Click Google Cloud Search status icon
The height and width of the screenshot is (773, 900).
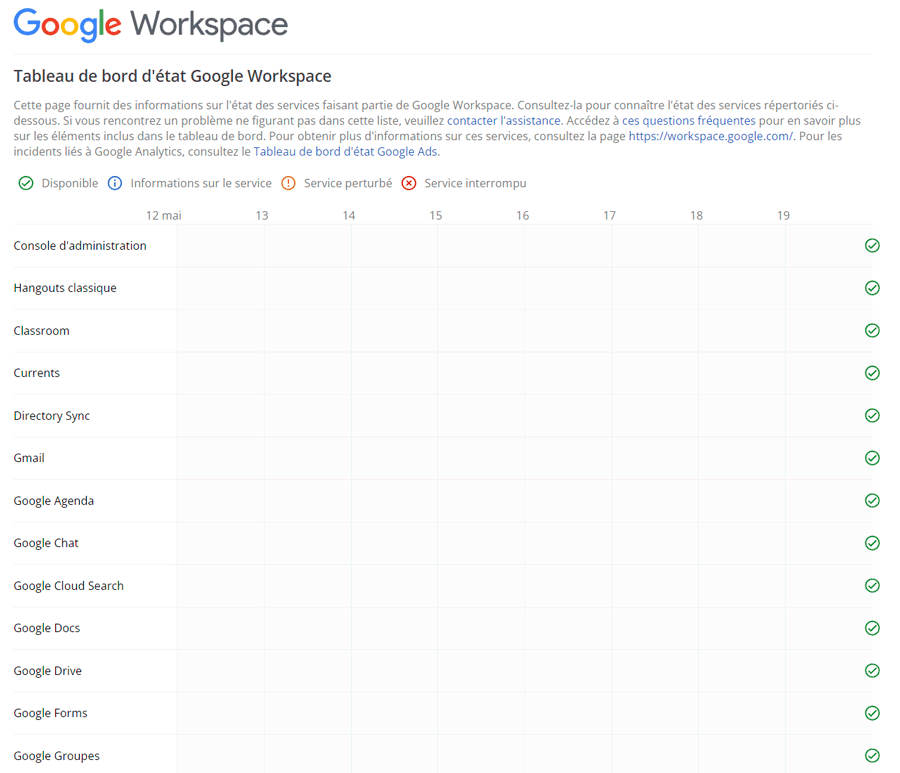click(872, 585)
